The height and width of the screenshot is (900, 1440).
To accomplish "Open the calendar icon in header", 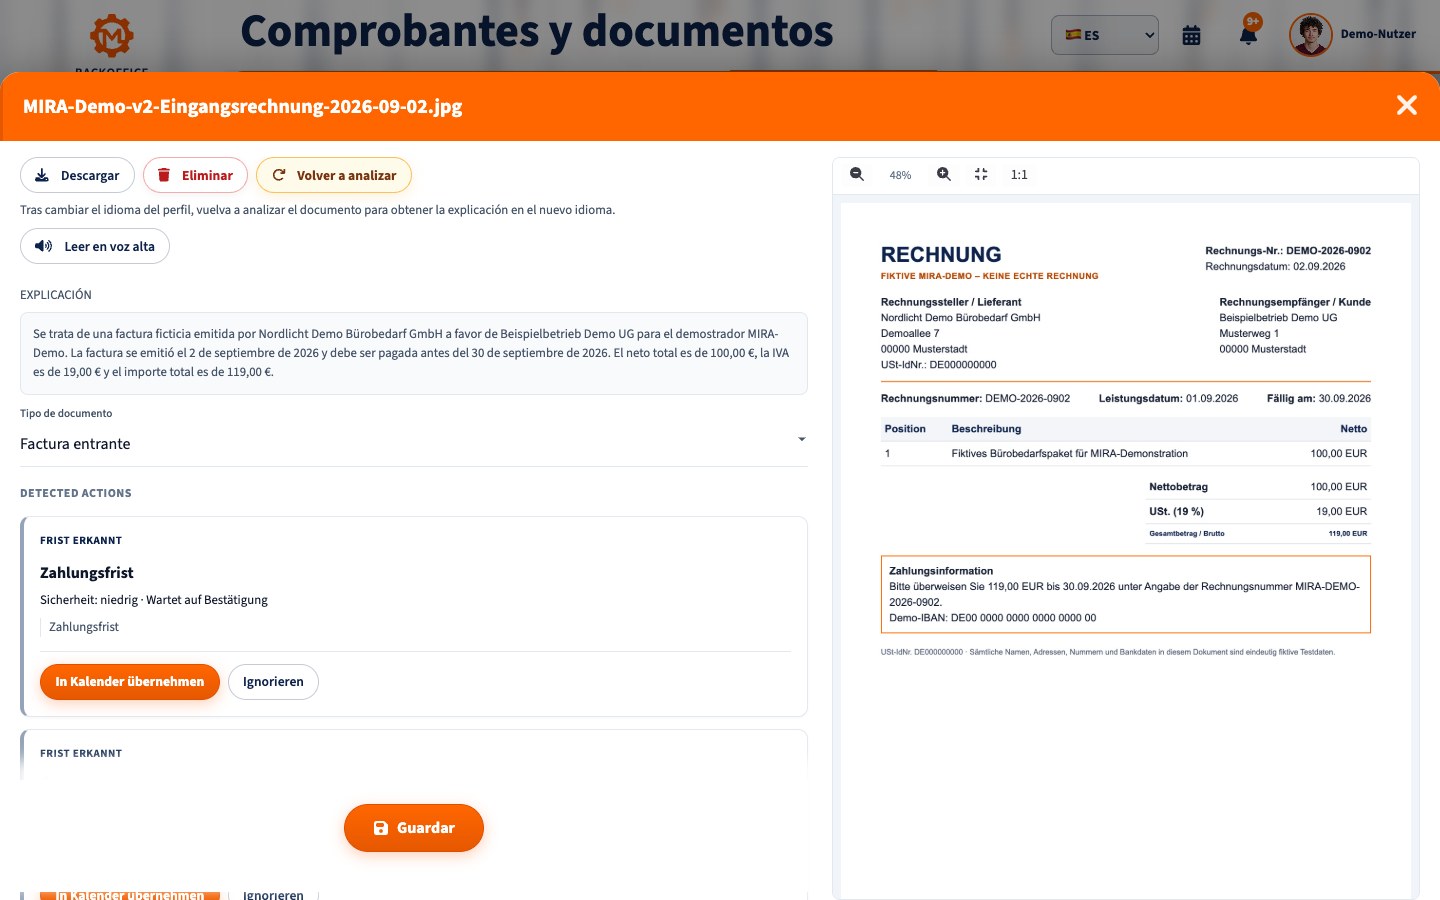I will coord(1191,35).
